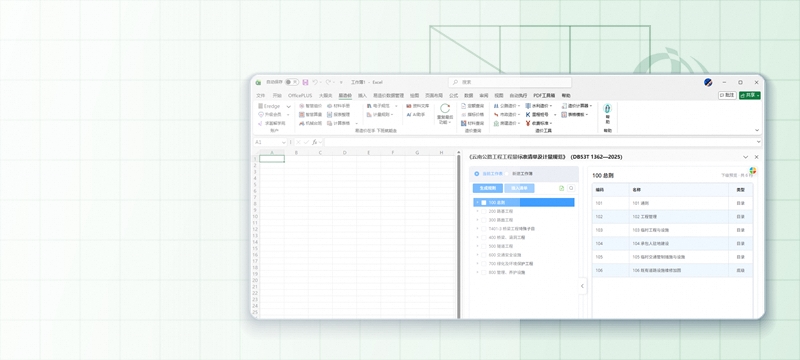Click the 帮助 paperclip help icon in ribbon

[607, 109]
